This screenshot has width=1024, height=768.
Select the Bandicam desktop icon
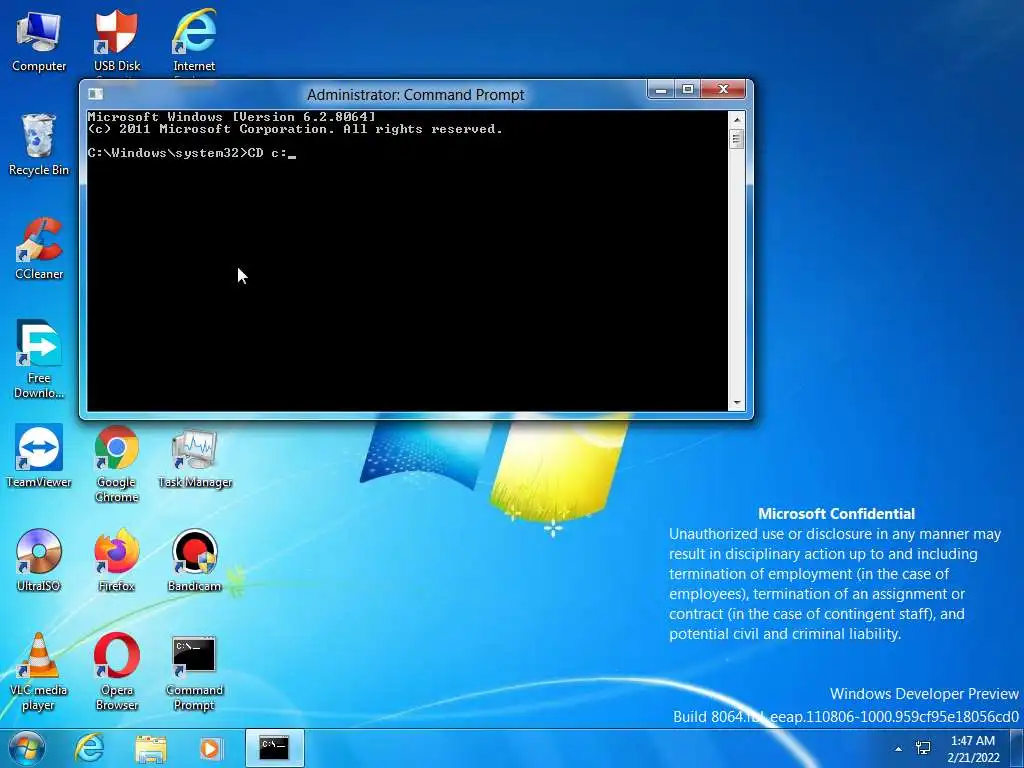click(x=195, y=560)
